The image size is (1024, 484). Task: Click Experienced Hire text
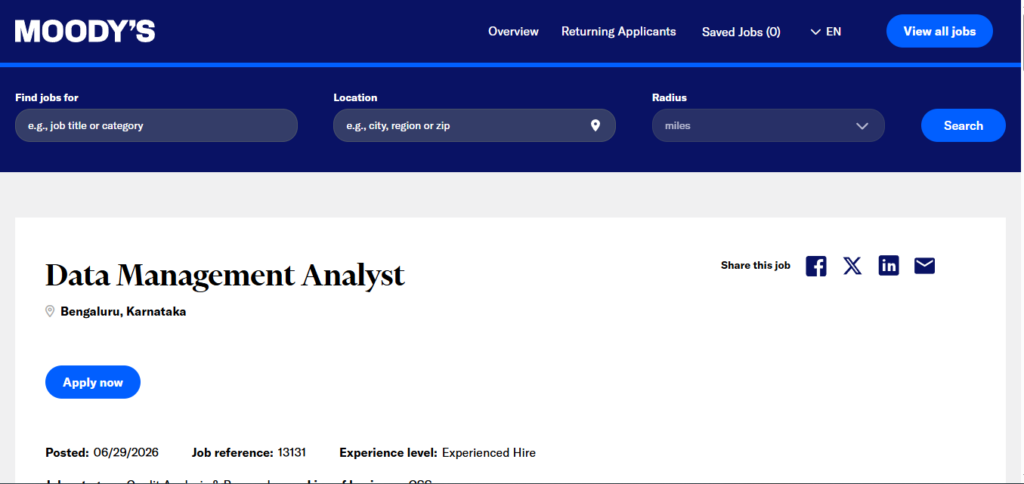pos(488,453)
